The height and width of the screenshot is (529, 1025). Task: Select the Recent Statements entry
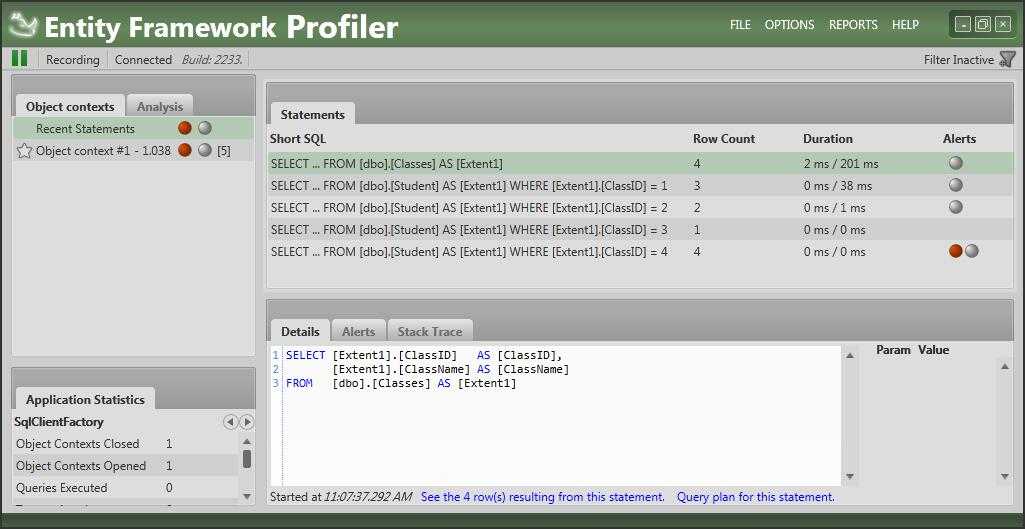click(x=133, y=128)
